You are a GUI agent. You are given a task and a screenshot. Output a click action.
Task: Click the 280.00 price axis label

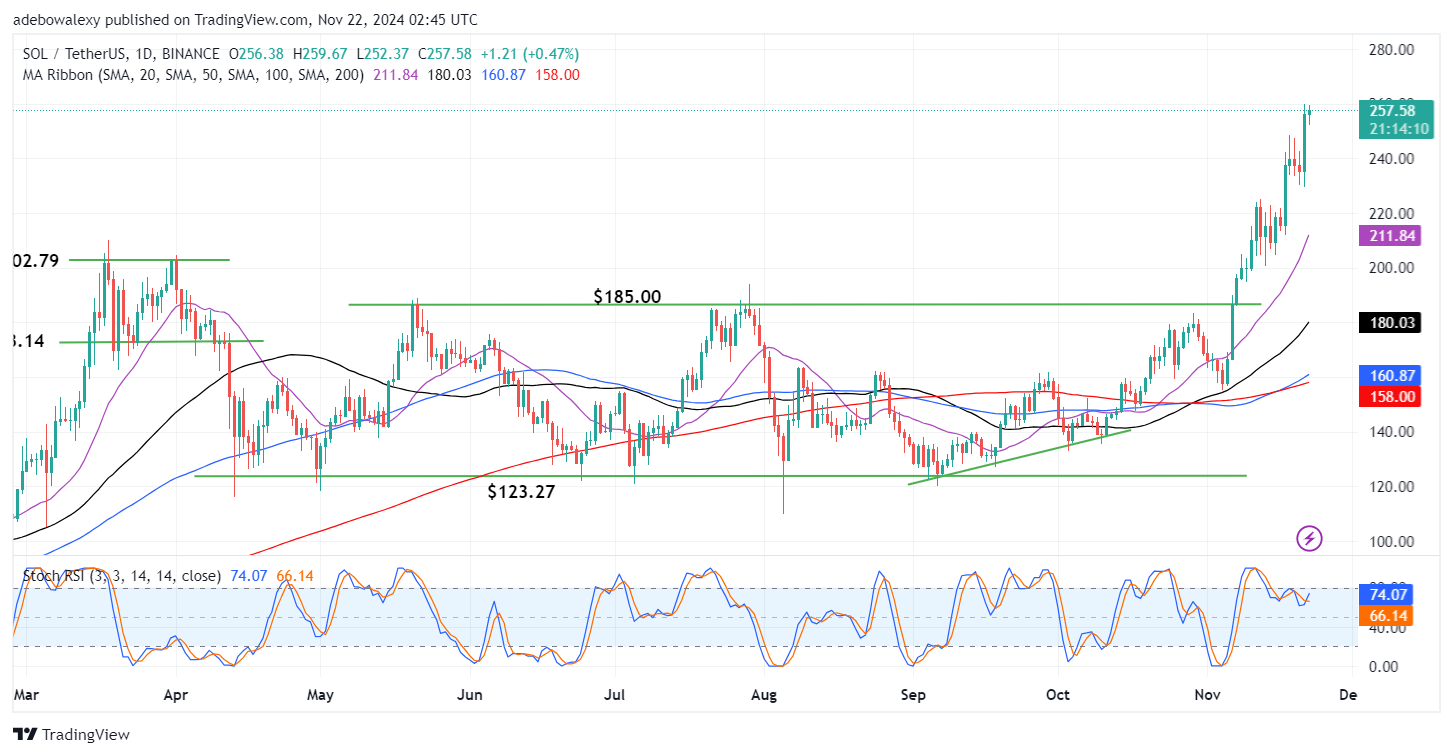[x=1391, y=49]
